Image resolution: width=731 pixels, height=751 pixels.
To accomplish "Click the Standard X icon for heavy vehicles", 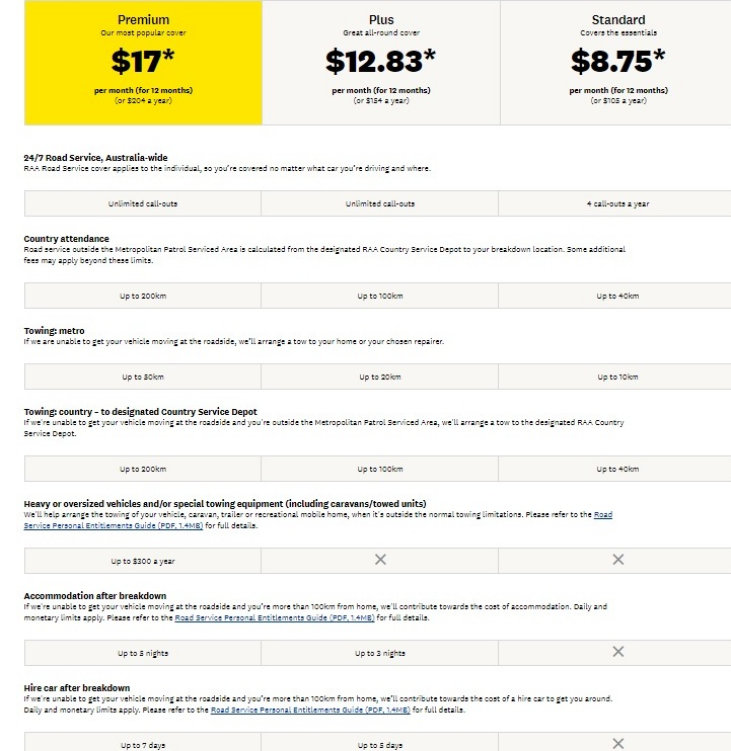I will [618, 559].
